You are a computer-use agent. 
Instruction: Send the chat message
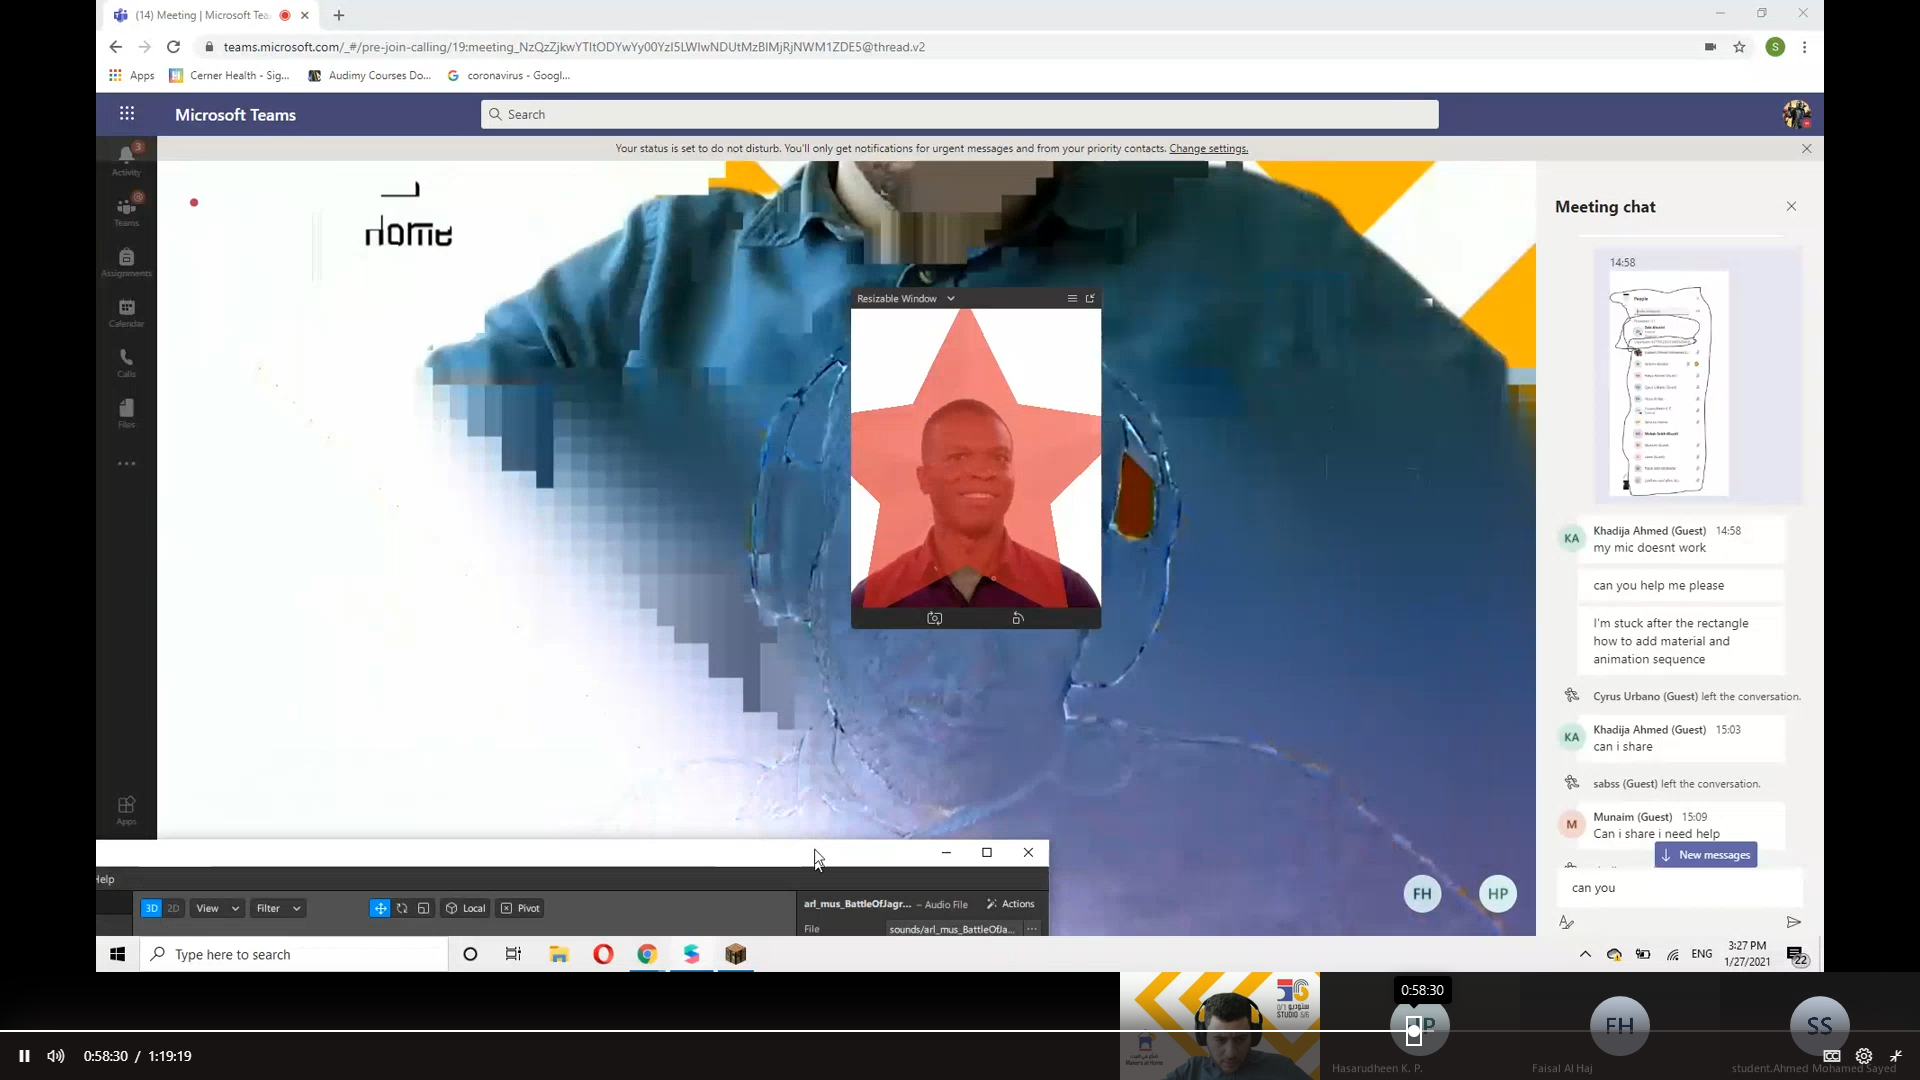(1793, 922)
